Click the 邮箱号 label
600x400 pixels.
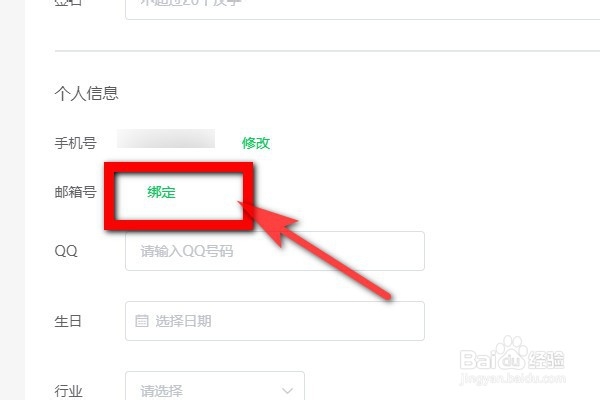pyautogui.click(x=75, y=192)
